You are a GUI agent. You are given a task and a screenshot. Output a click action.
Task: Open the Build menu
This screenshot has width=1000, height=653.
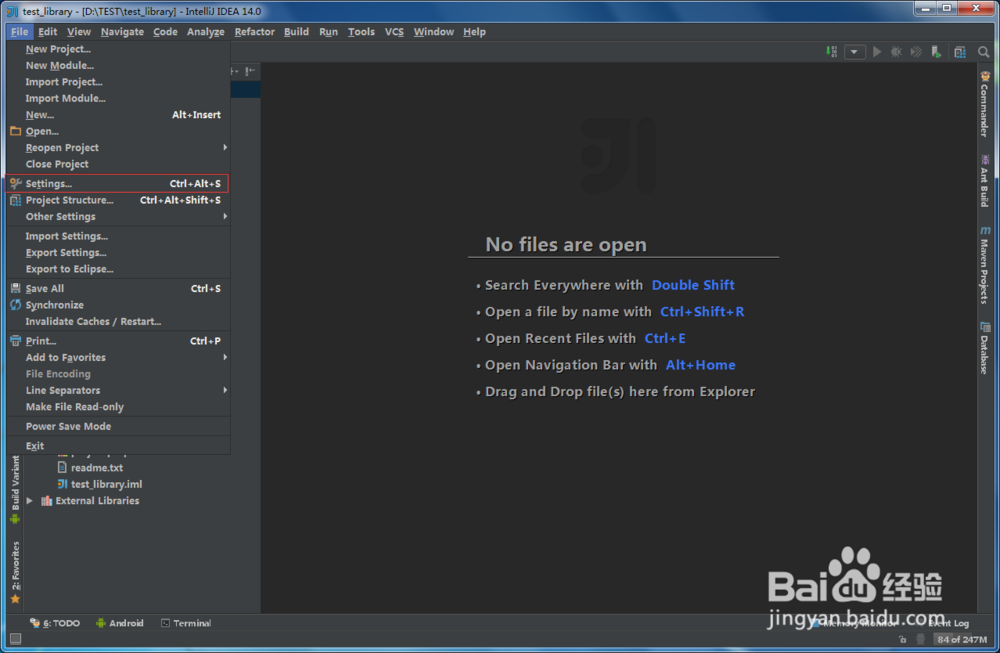tap(296, 32)
